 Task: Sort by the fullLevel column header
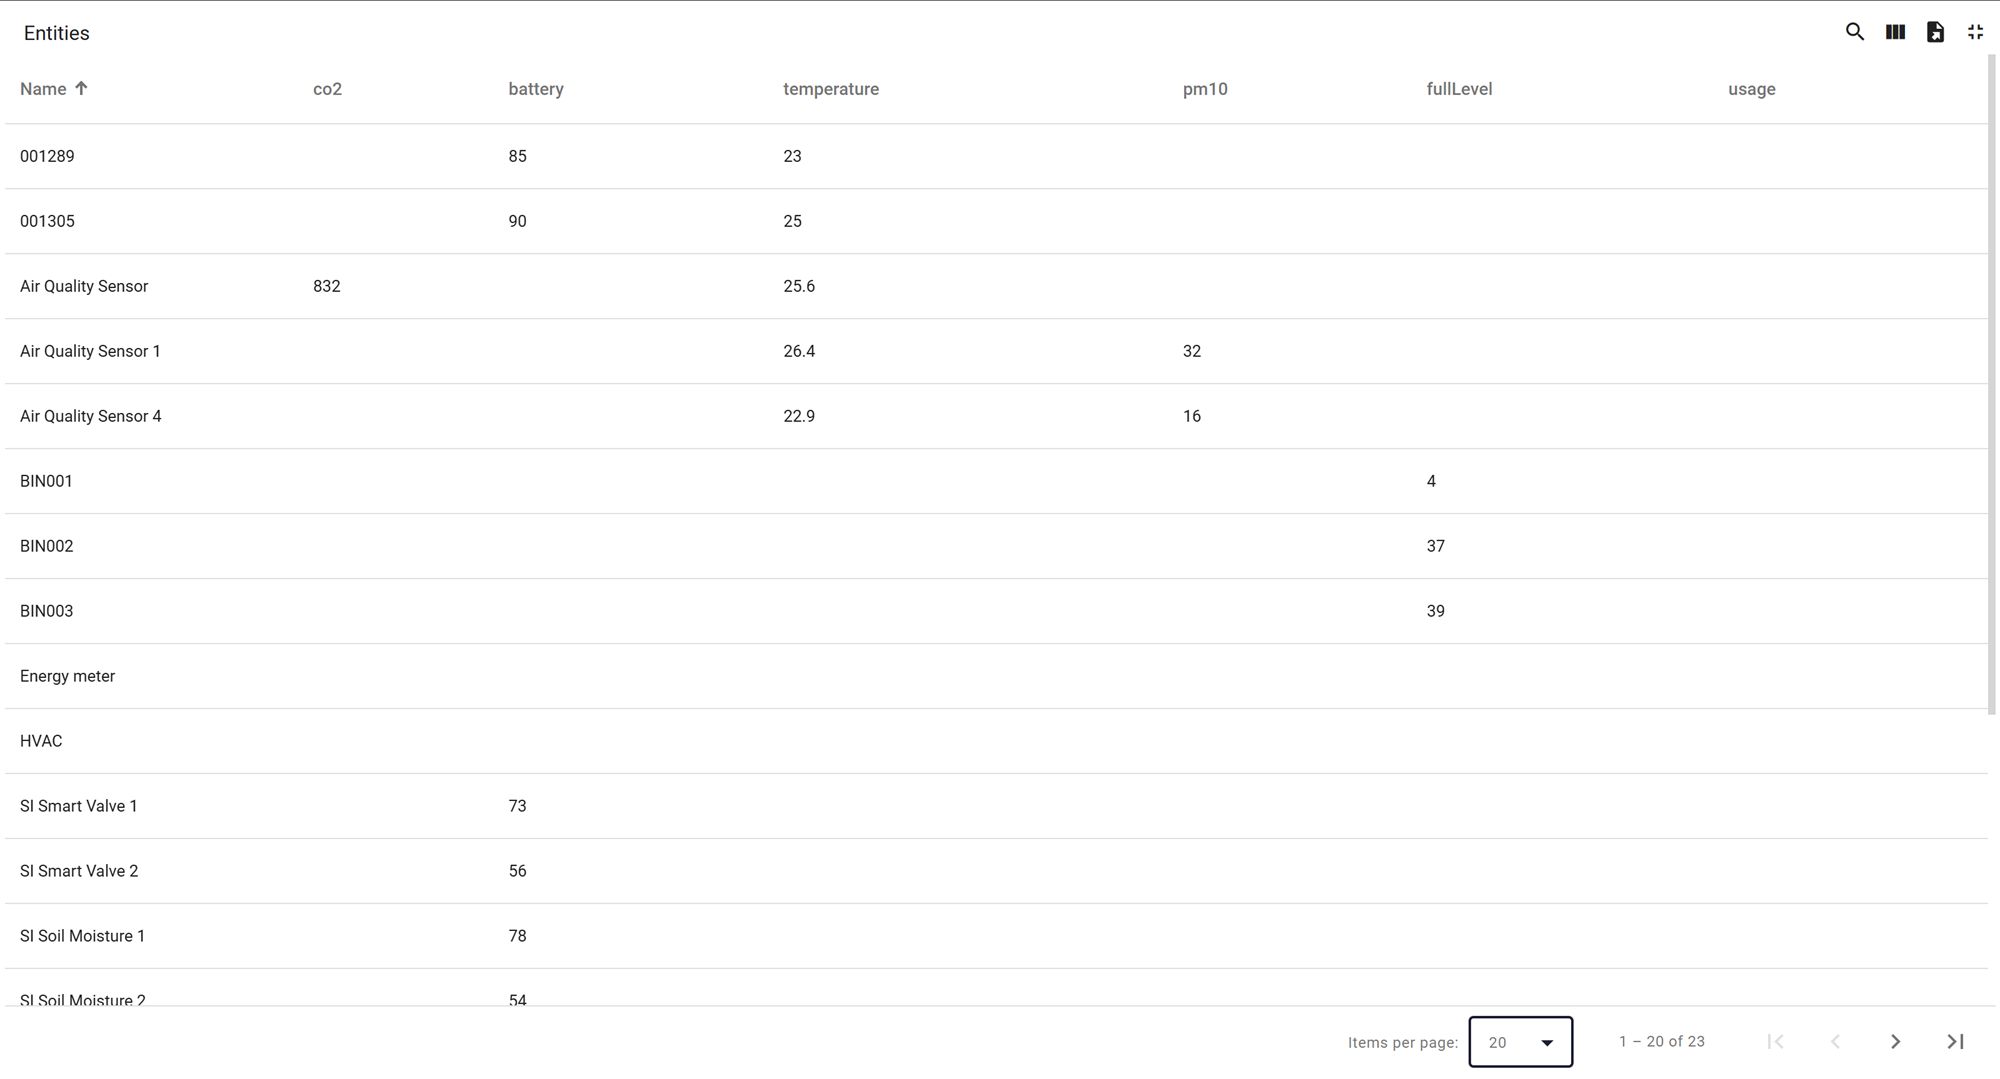pos(1458,89)
